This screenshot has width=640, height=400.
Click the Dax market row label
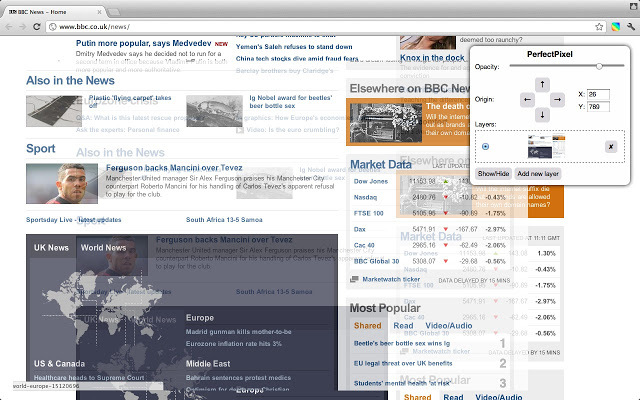(x=360, y=229)
